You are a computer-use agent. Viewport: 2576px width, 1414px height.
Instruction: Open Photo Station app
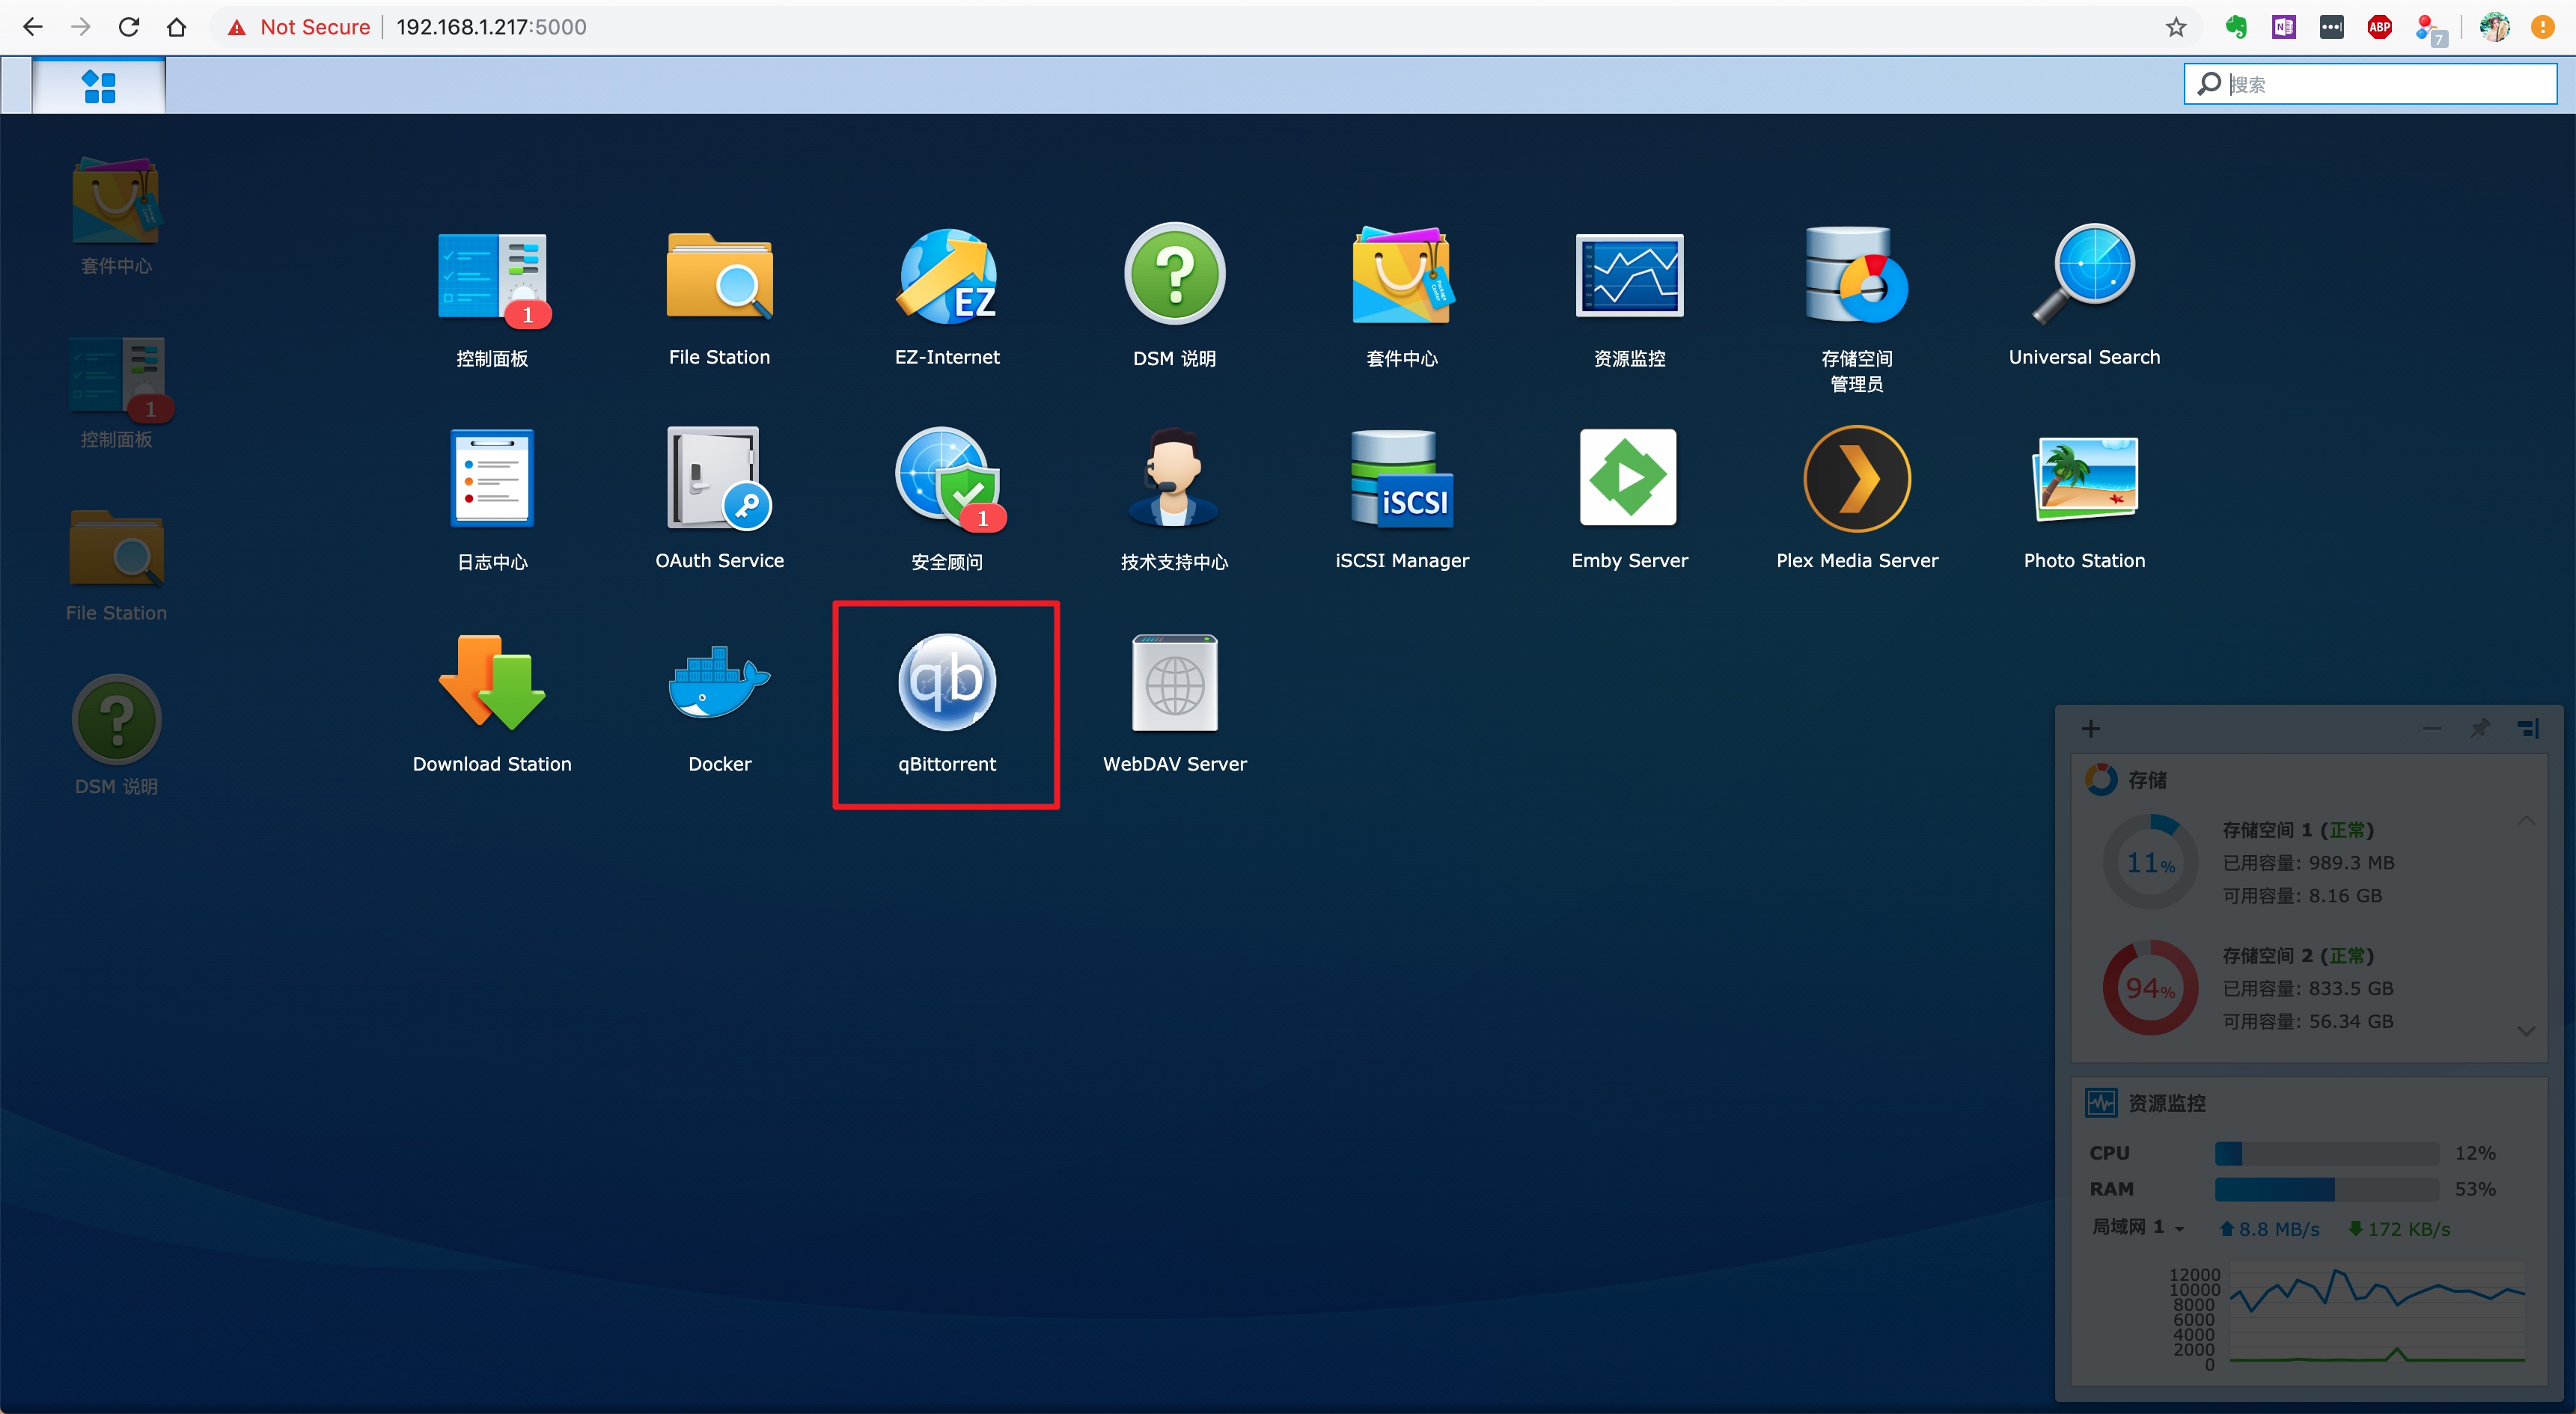[2084, 480]
